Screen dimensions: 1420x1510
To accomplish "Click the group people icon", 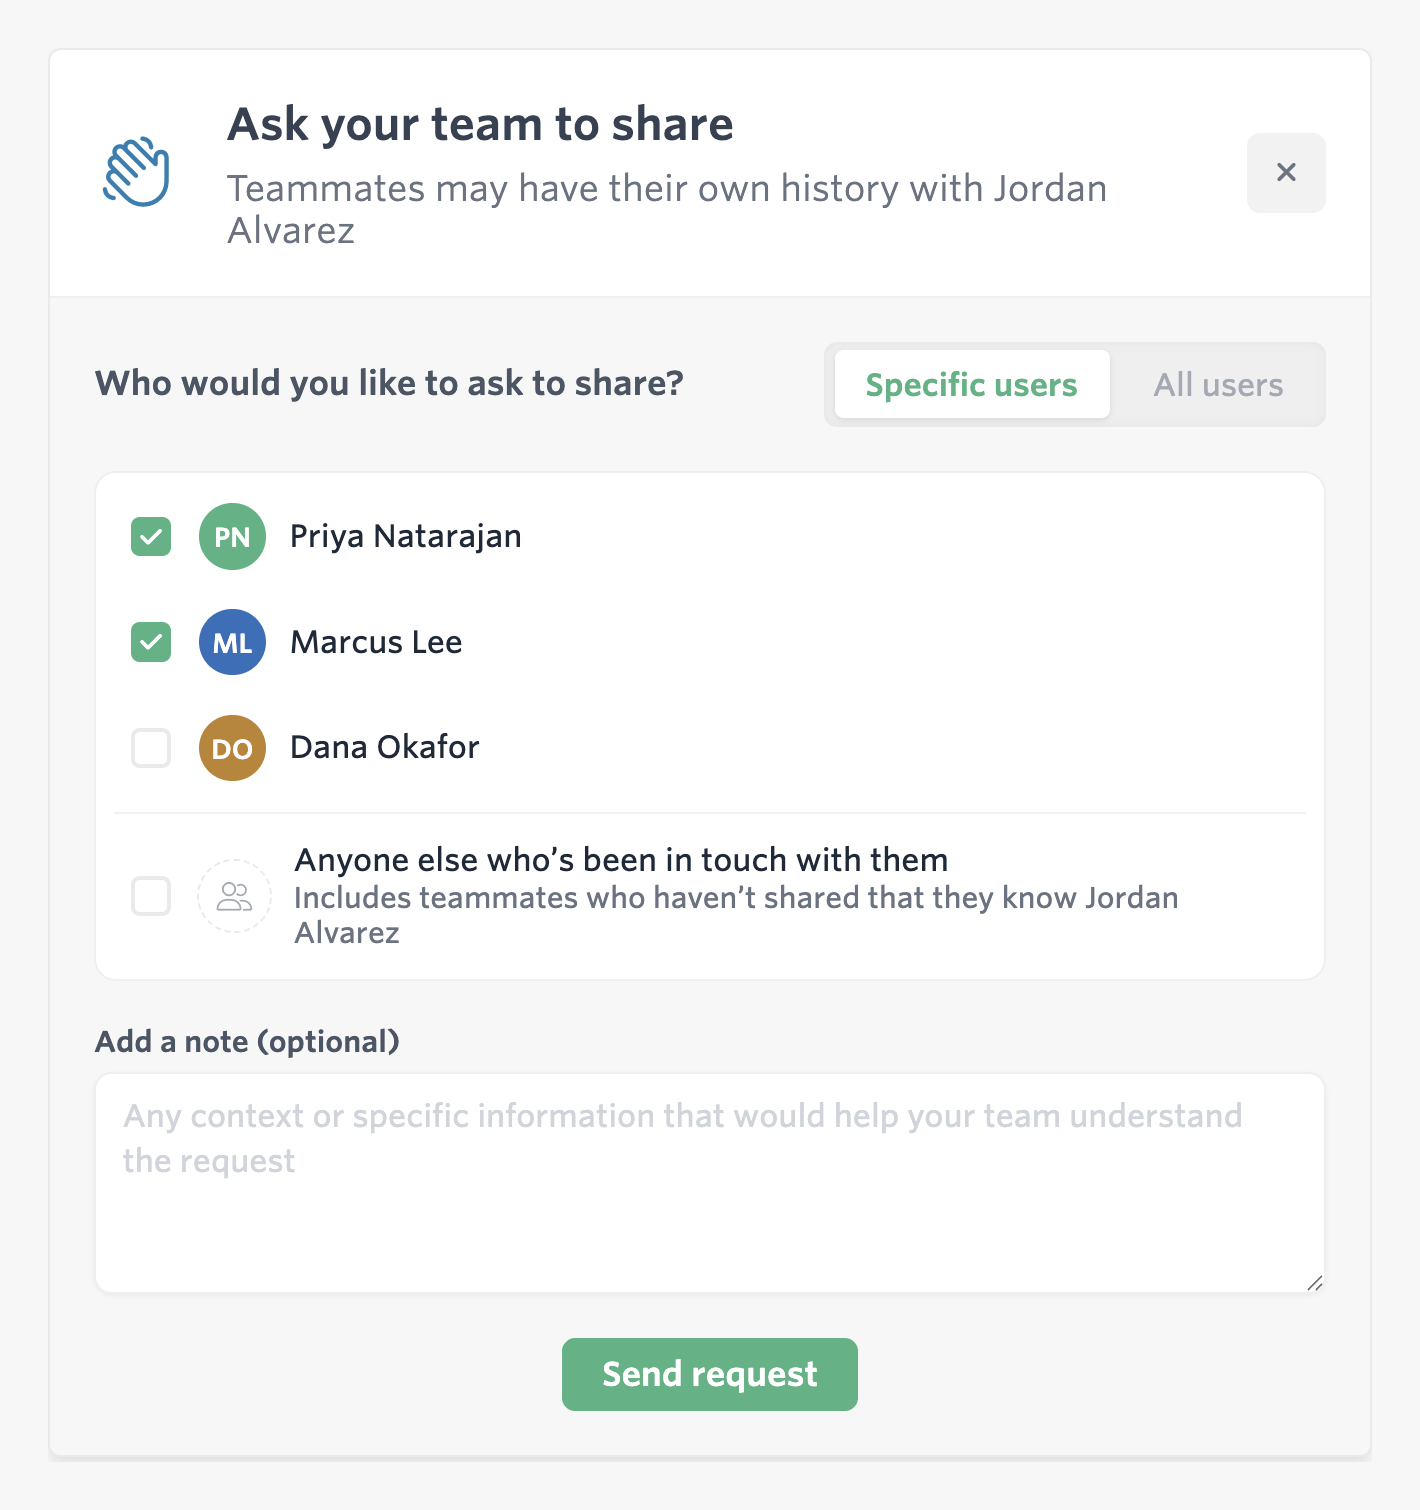I will point(234,896).
